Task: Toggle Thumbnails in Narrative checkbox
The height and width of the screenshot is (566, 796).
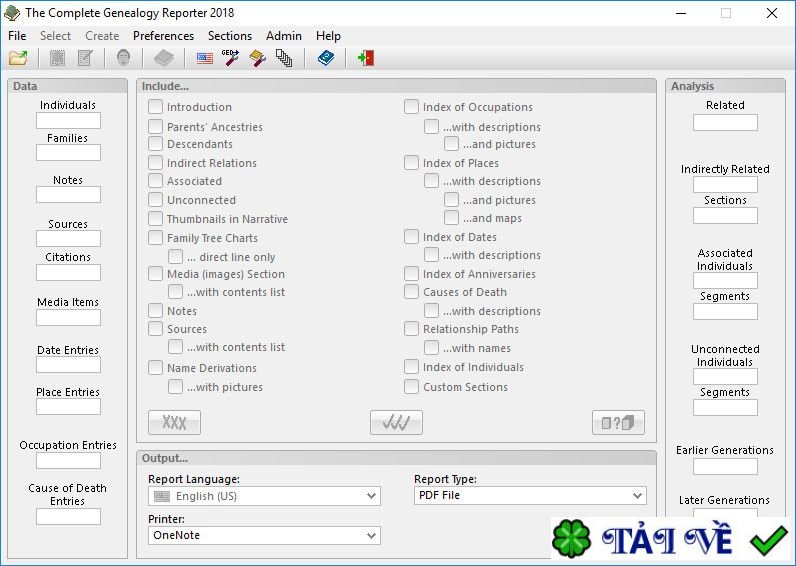Action: click(x=155, y=219)
